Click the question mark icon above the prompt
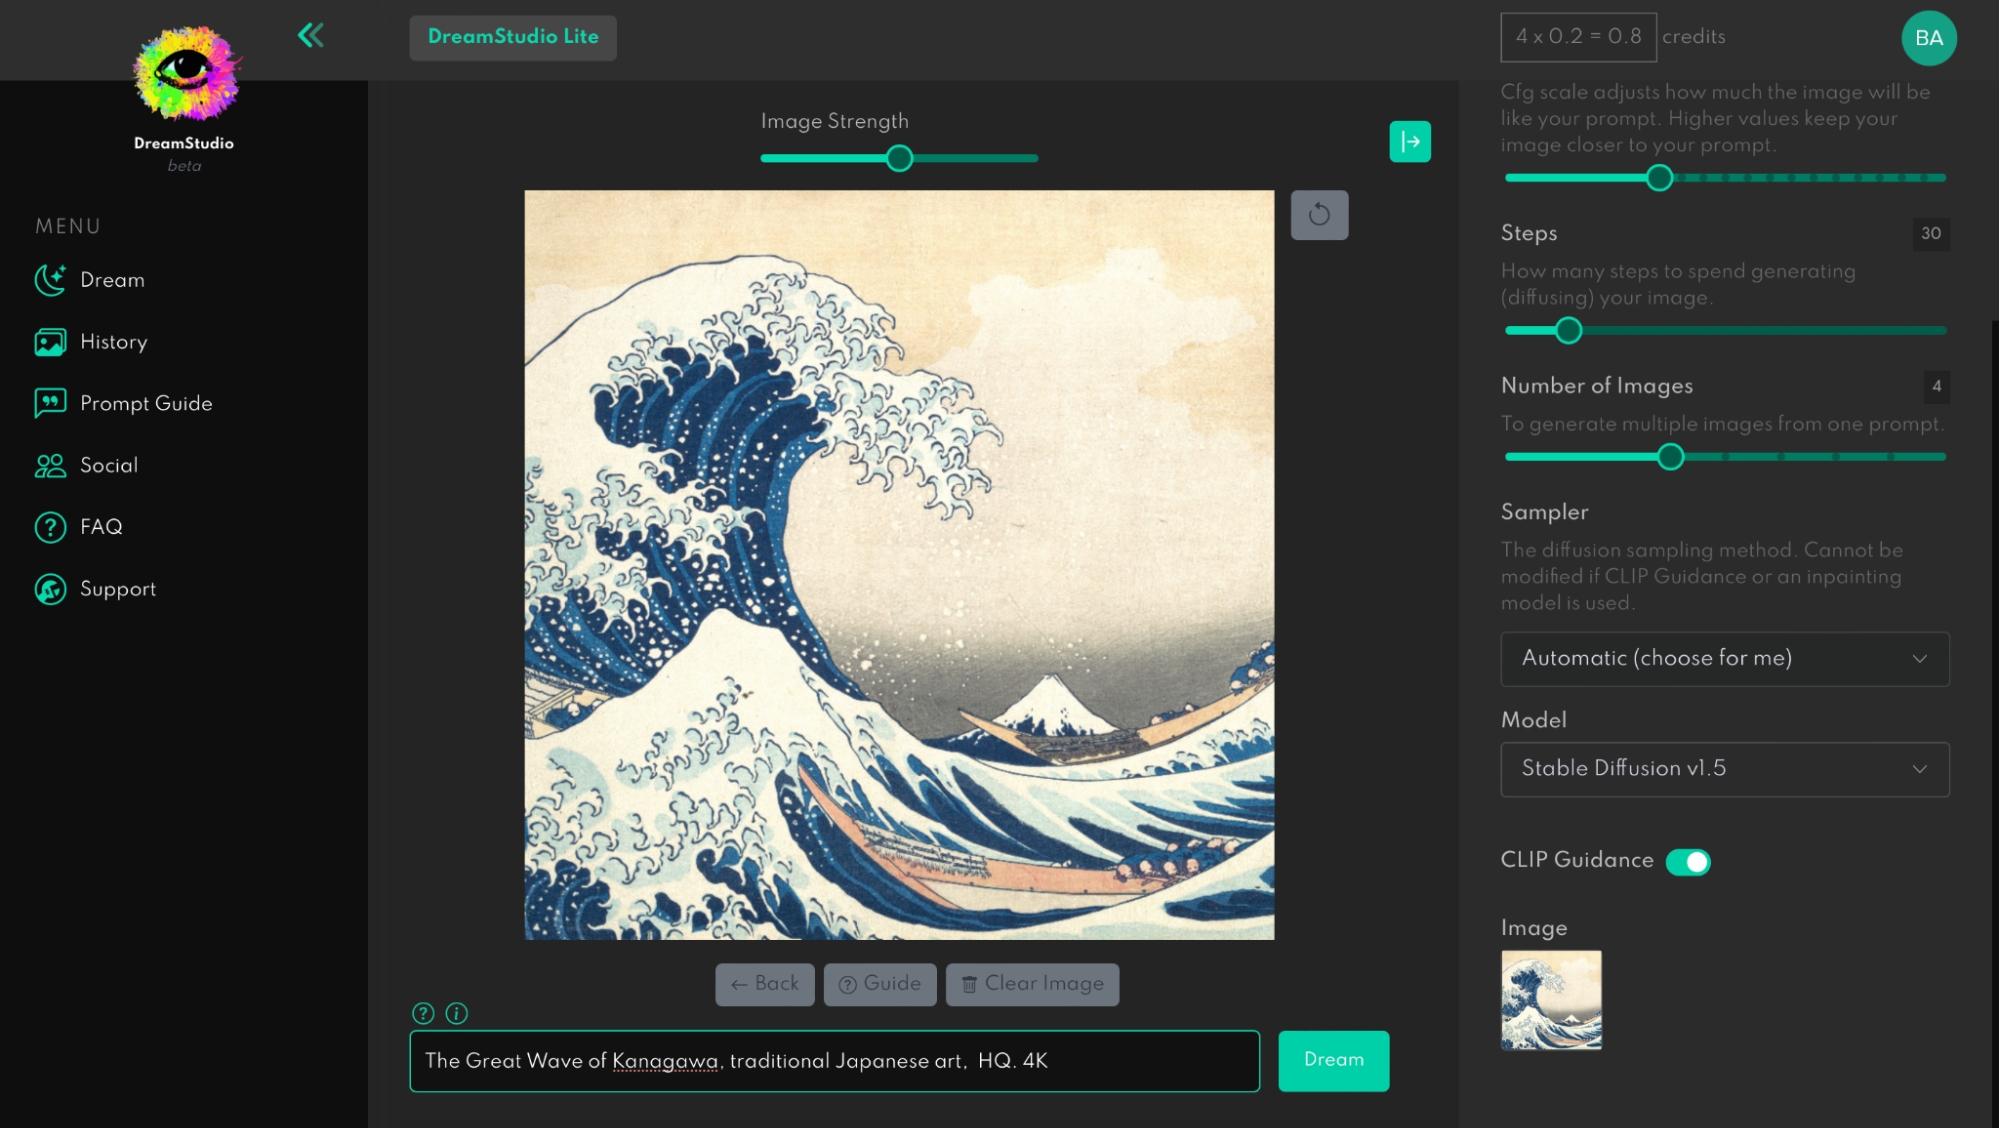1999x1129 pixels. pos(423,1013)
